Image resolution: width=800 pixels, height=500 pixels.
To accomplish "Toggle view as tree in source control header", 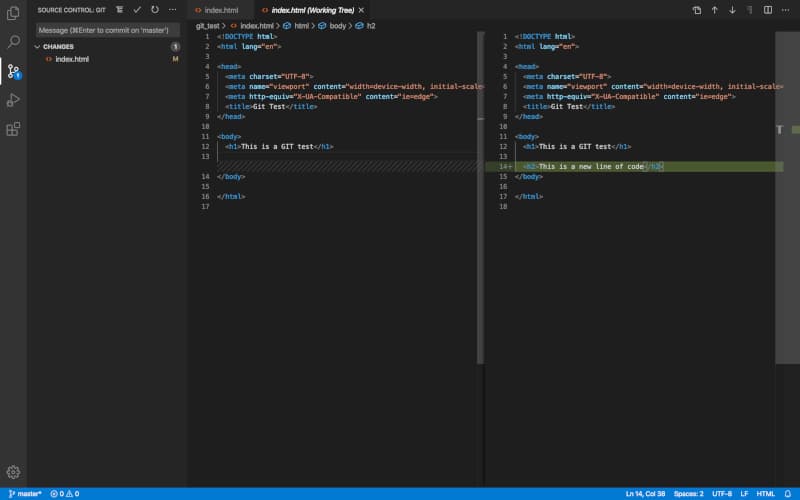I will click(119, 10).
